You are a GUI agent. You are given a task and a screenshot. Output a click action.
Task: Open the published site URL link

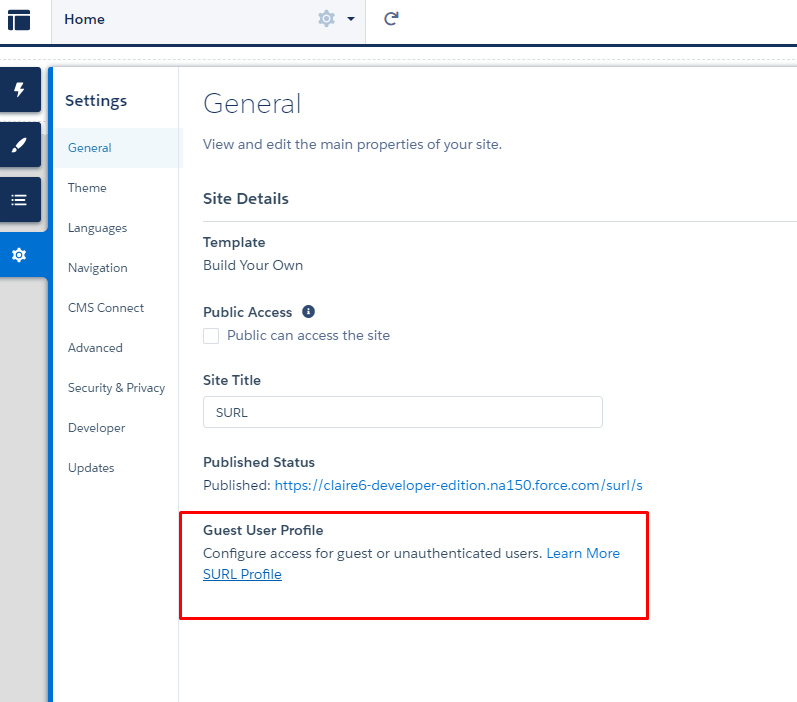click(x=458, y=485)
